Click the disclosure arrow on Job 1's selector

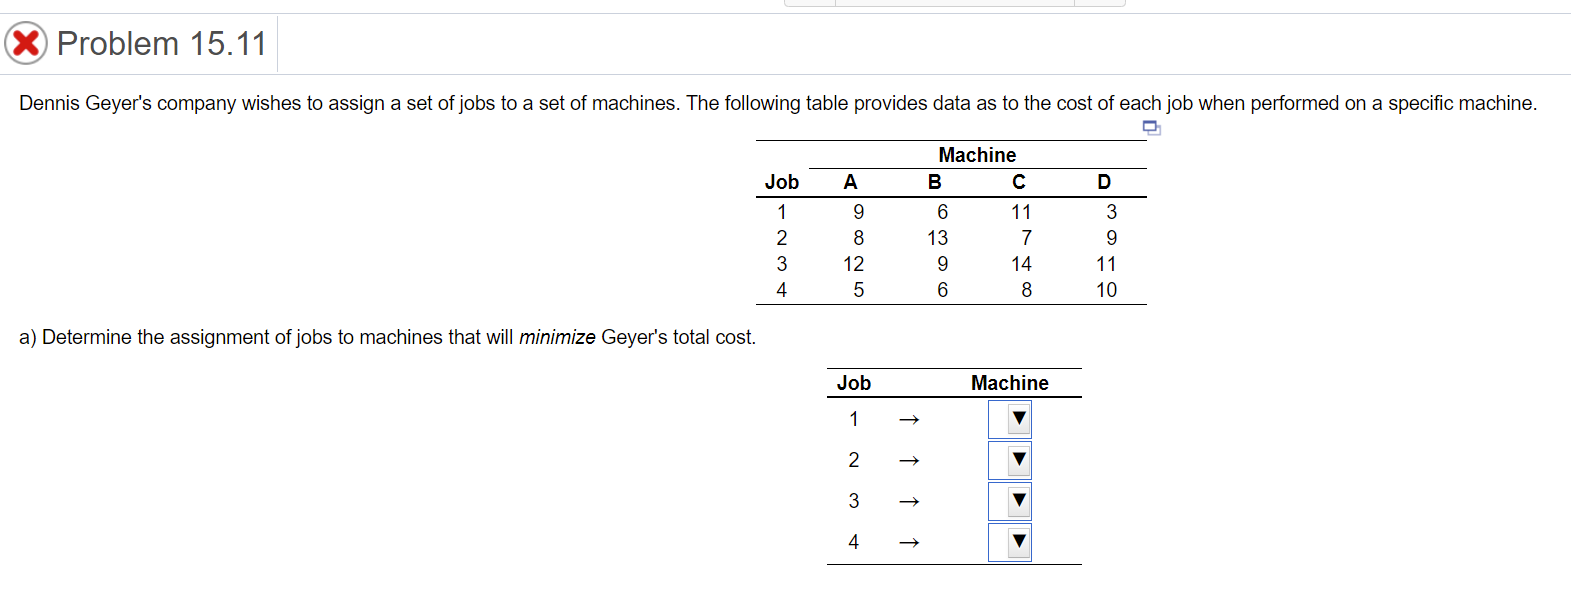(1017, 418)
